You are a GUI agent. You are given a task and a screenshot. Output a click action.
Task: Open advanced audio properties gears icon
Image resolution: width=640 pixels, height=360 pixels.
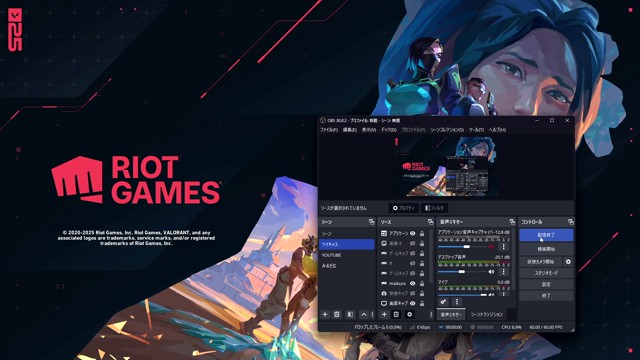(x=443, y=302)
